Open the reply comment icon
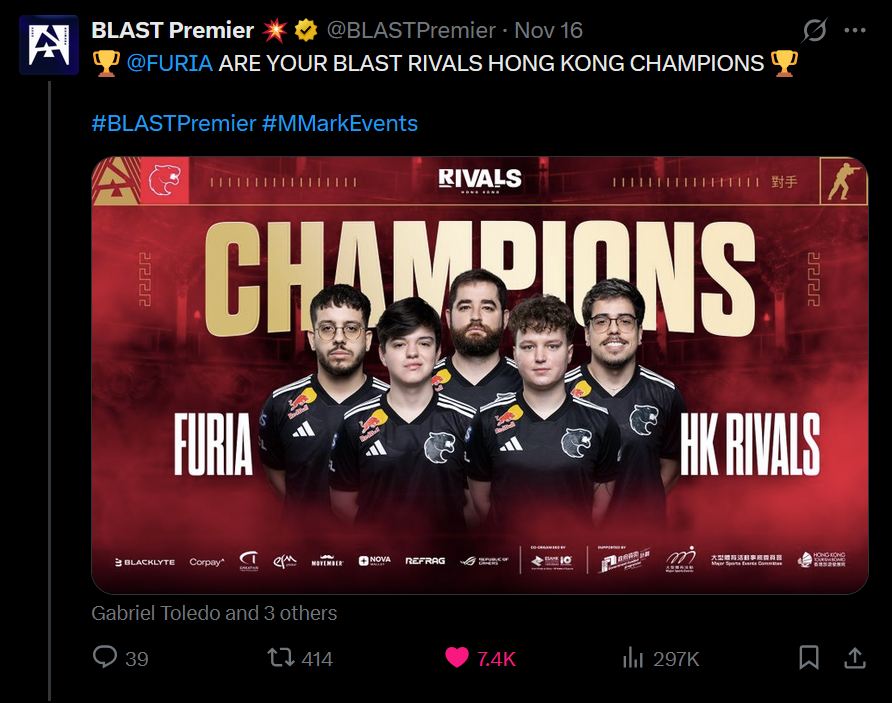The height and width of the screenshot is (703, 892). (x=105, y=657)
